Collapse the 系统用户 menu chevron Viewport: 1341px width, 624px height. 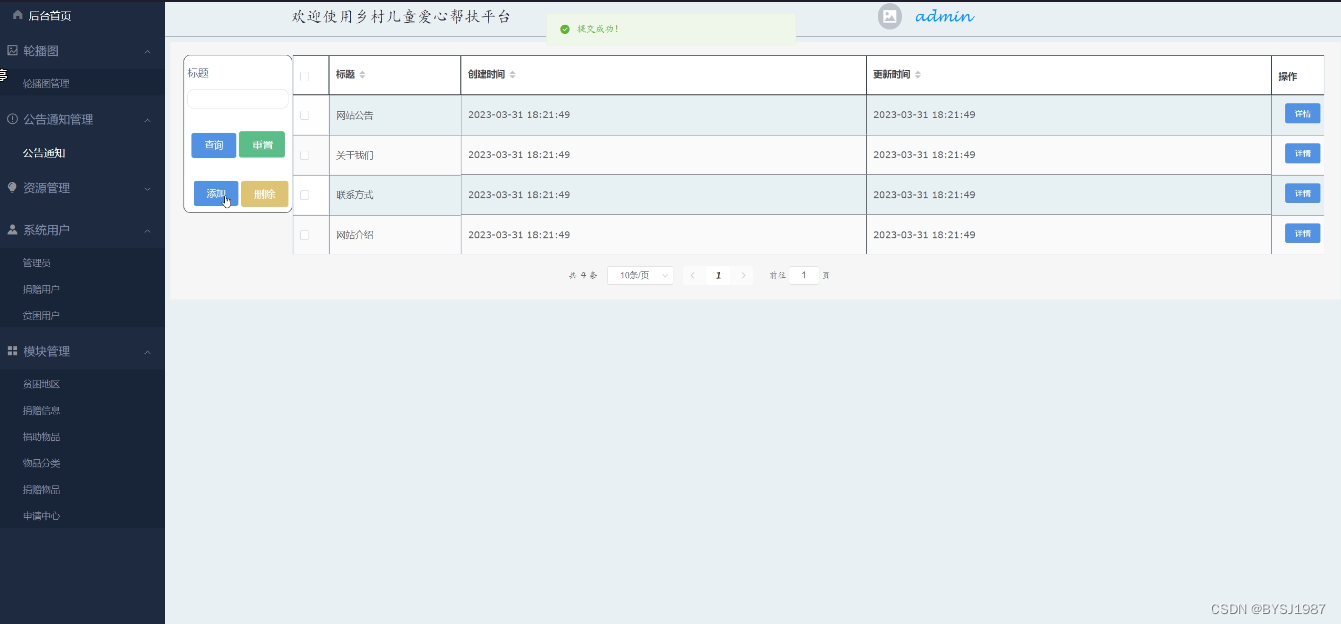click(x=147, y=230)
